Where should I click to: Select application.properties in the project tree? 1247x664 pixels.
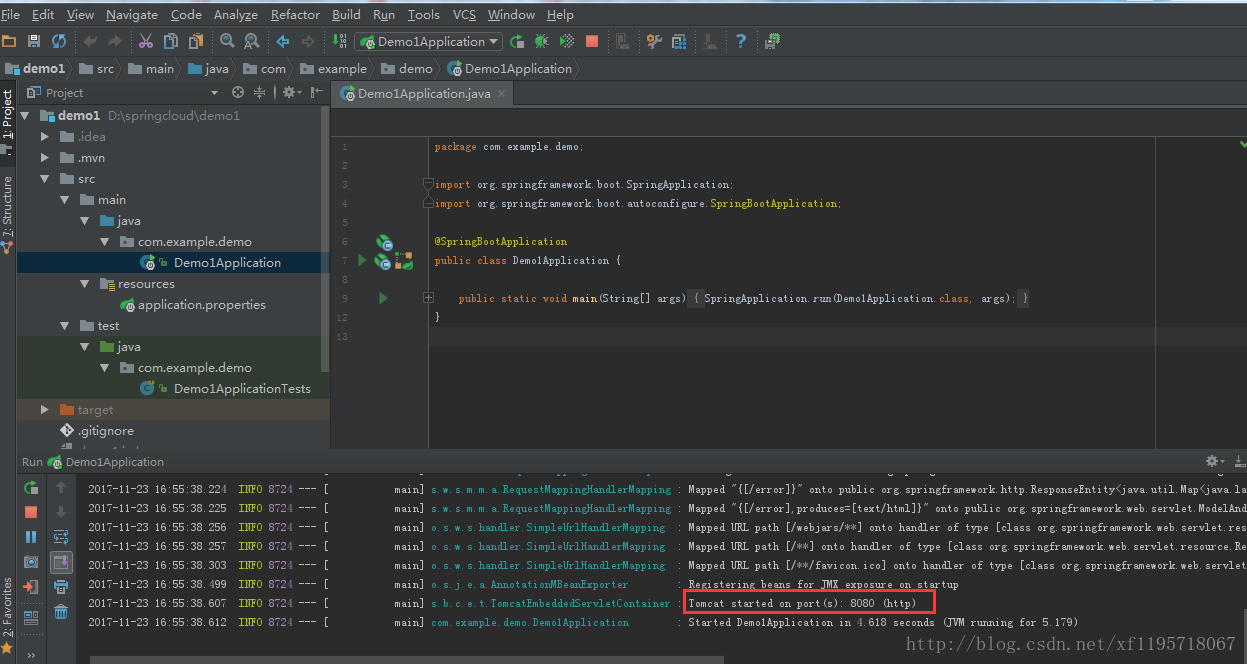tap(202, 304)
